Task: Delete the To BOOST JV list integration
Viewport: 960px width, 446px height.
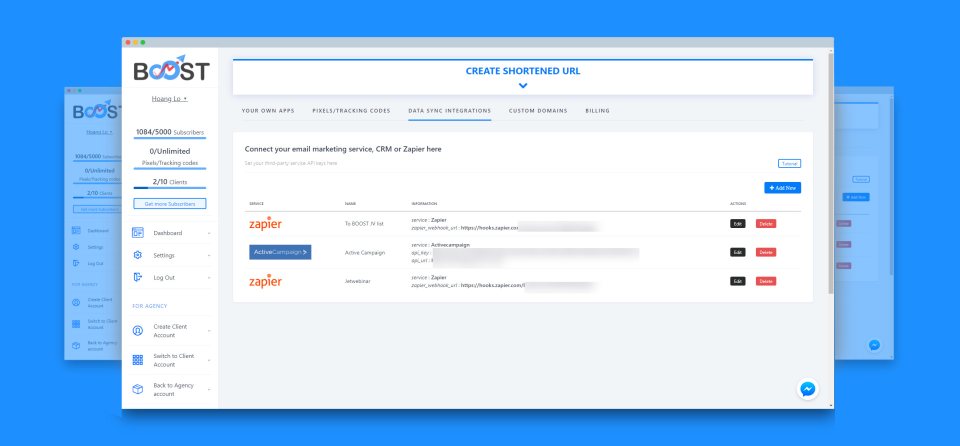Action: click(x=766, y=224)
